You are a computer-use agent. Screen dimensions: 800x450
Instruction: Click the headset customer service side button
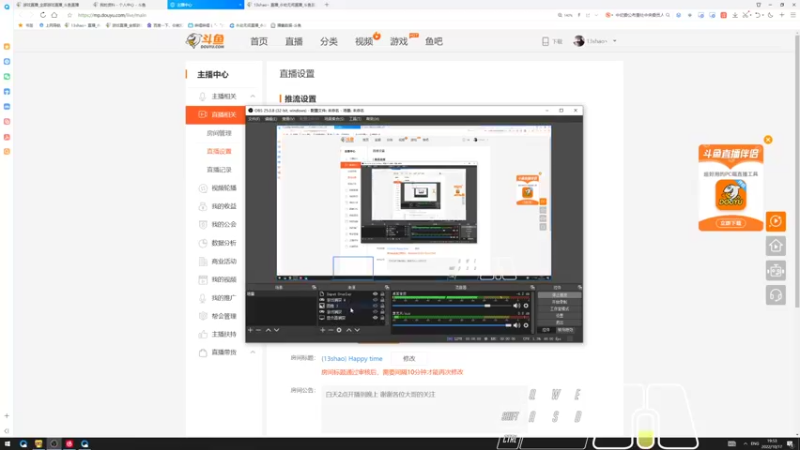[x=776, y=295]
